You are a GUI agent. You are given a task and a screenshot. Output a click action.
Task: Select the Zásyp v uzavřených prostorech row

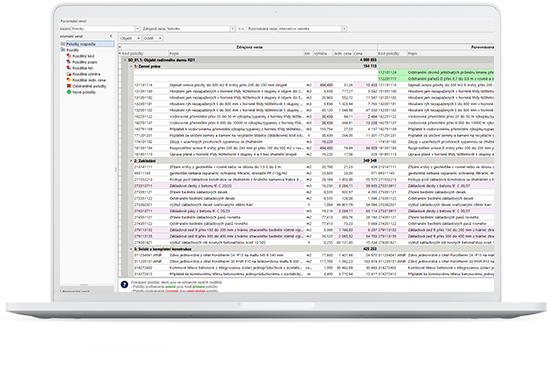pos(313,142)
